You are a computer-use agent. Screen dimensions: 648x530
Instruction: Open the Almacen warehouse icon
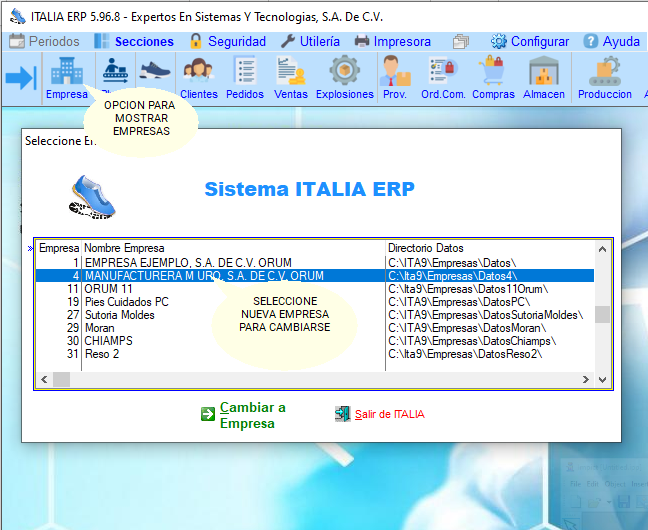pos(543,78)
